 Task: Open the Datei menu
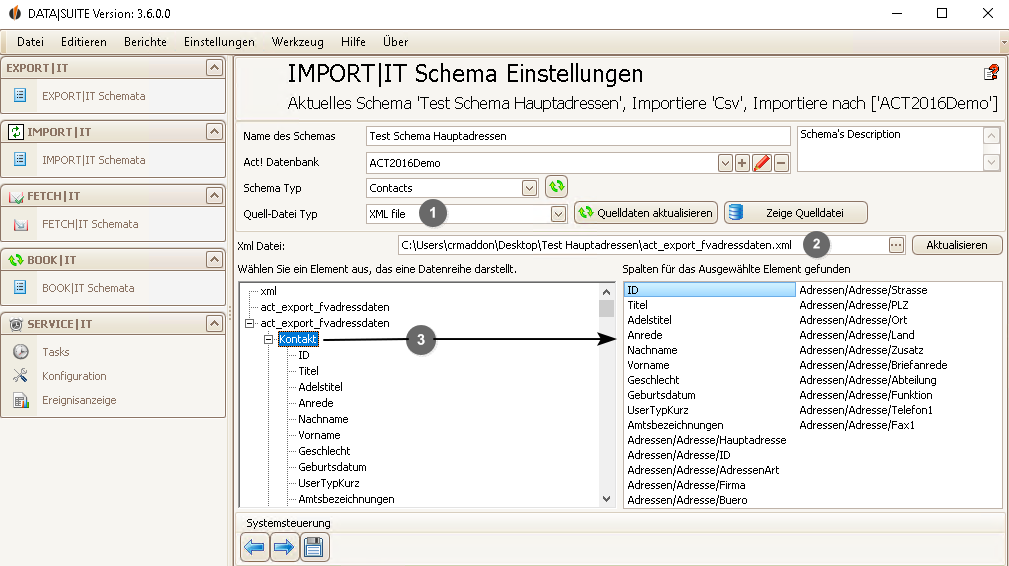pos(30,42)
